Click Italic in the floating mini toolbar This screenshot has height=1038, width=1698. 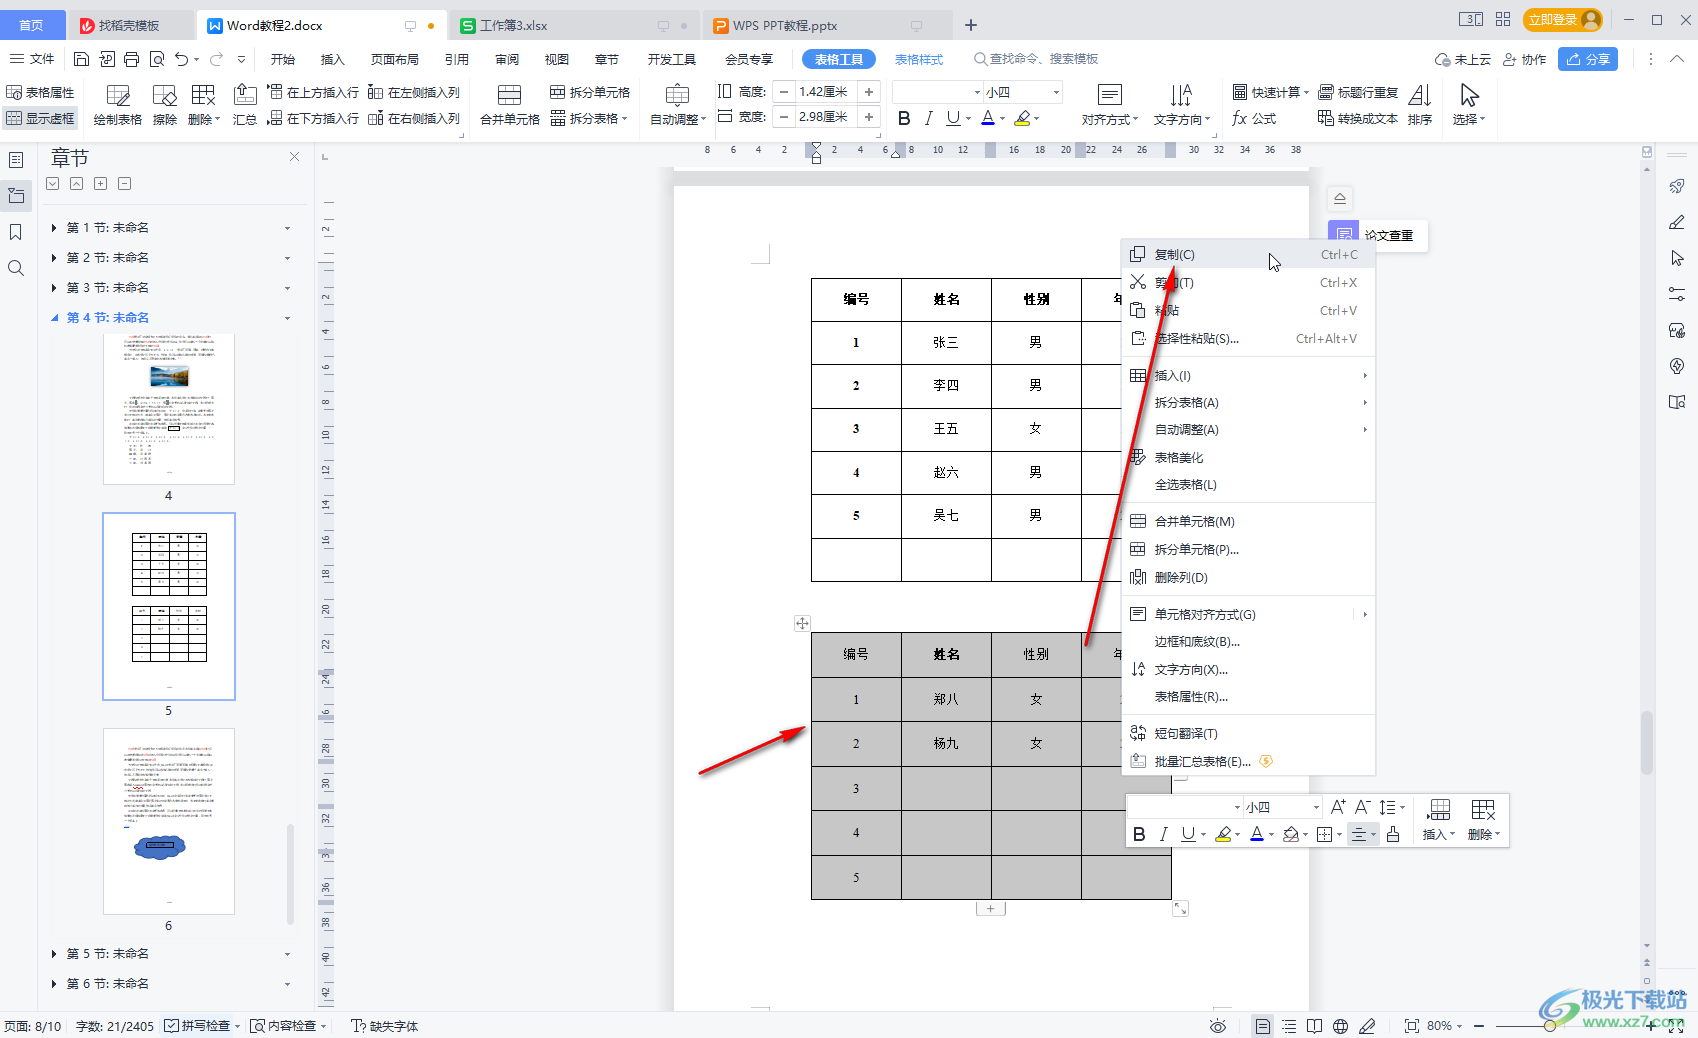pyautogui.click(x=1163, y=834)
